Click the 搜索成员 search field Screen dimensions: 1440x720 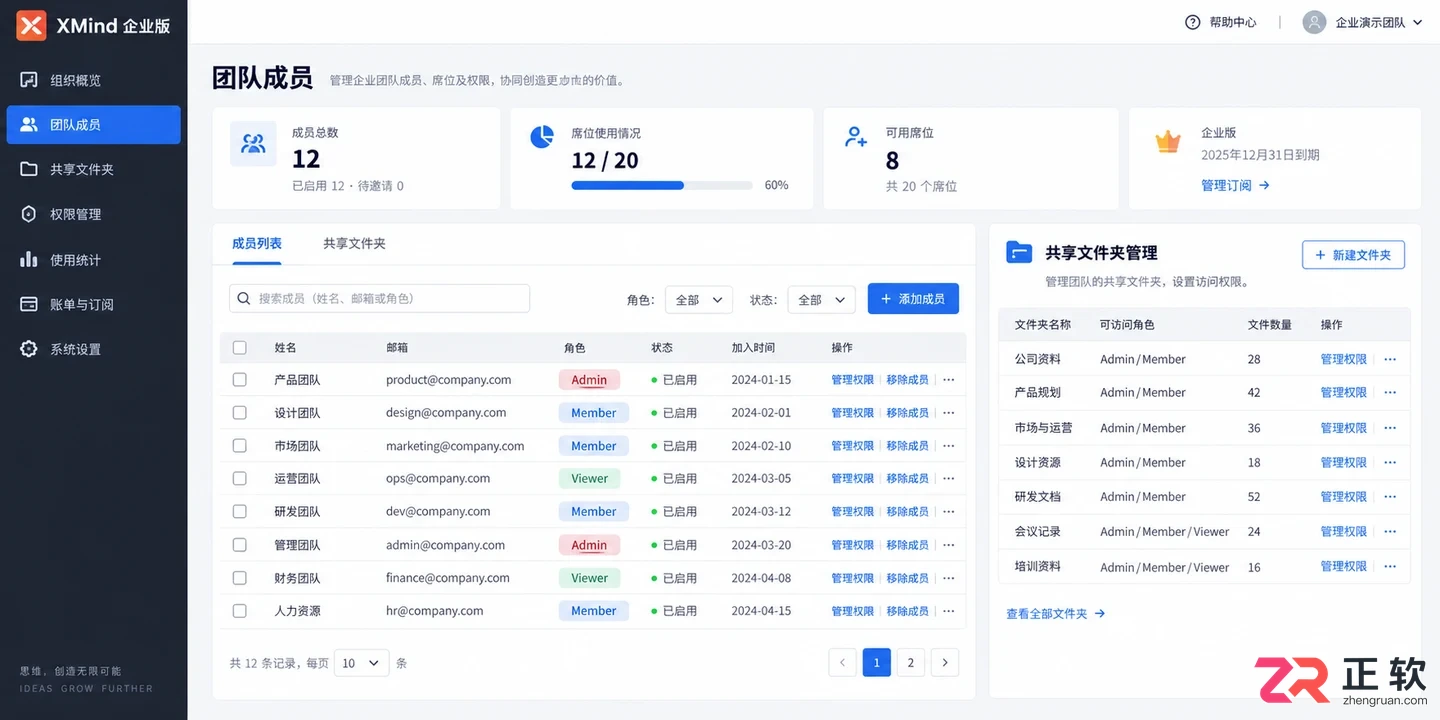pos(380,299)
